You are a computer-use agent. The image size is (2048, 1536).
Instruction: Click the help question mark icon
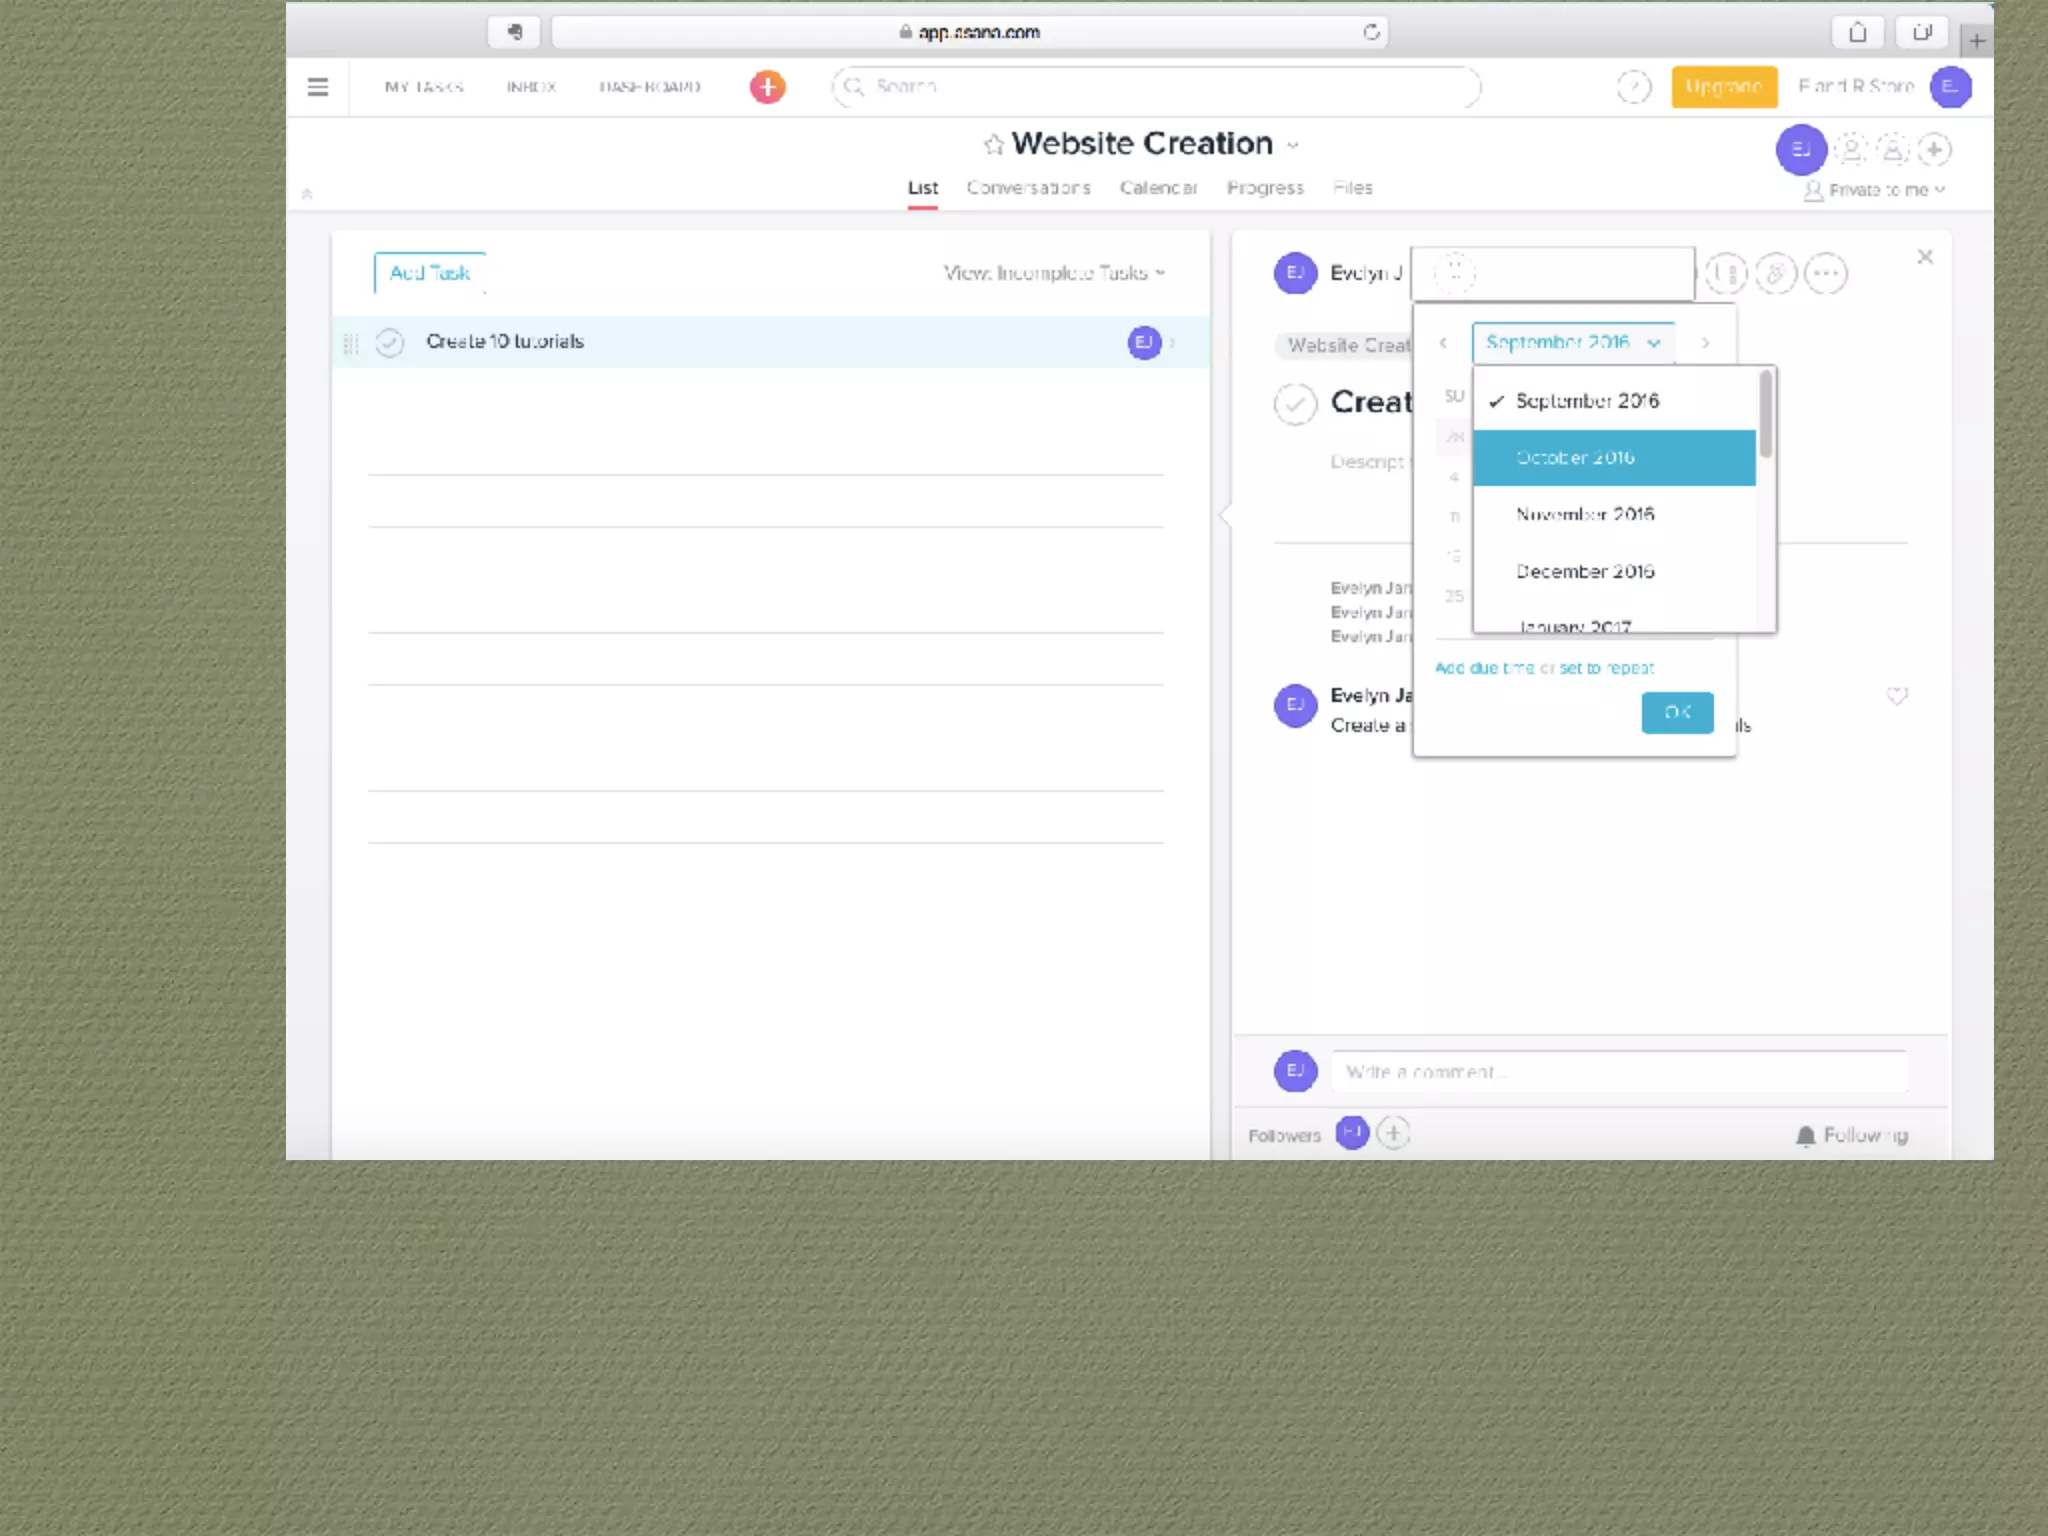pos(1633,87)
